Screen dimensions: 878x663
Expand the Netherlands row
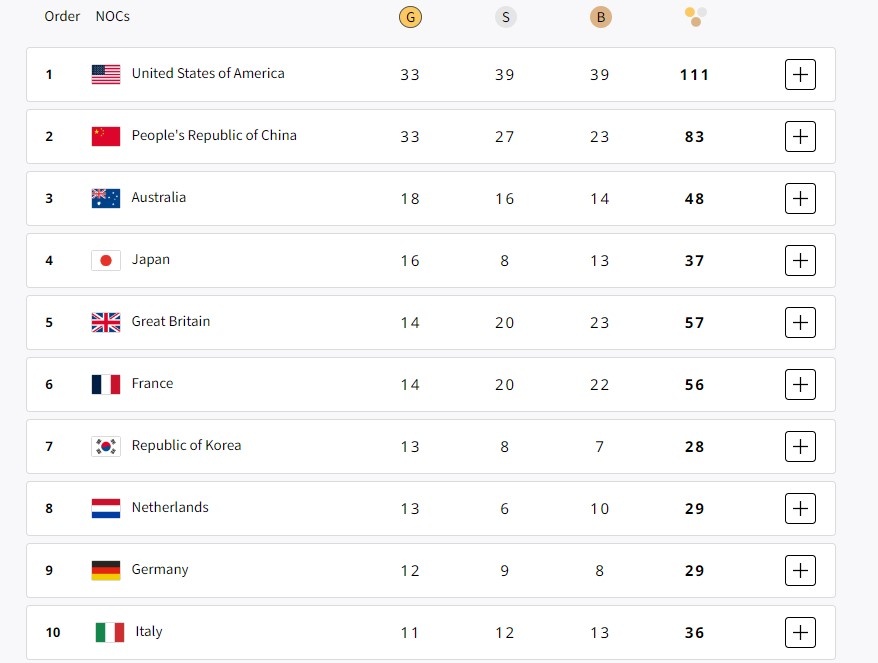pyautogui.click(x=800, y=508)
